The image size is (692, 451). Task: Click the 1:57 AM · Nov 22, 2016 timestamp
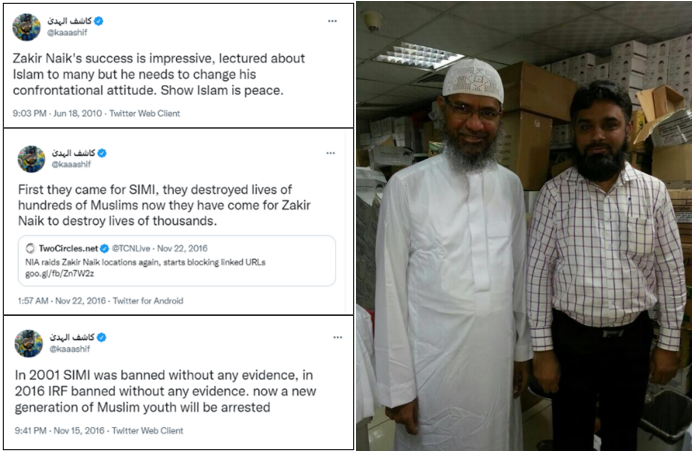[x=62, y=301]
